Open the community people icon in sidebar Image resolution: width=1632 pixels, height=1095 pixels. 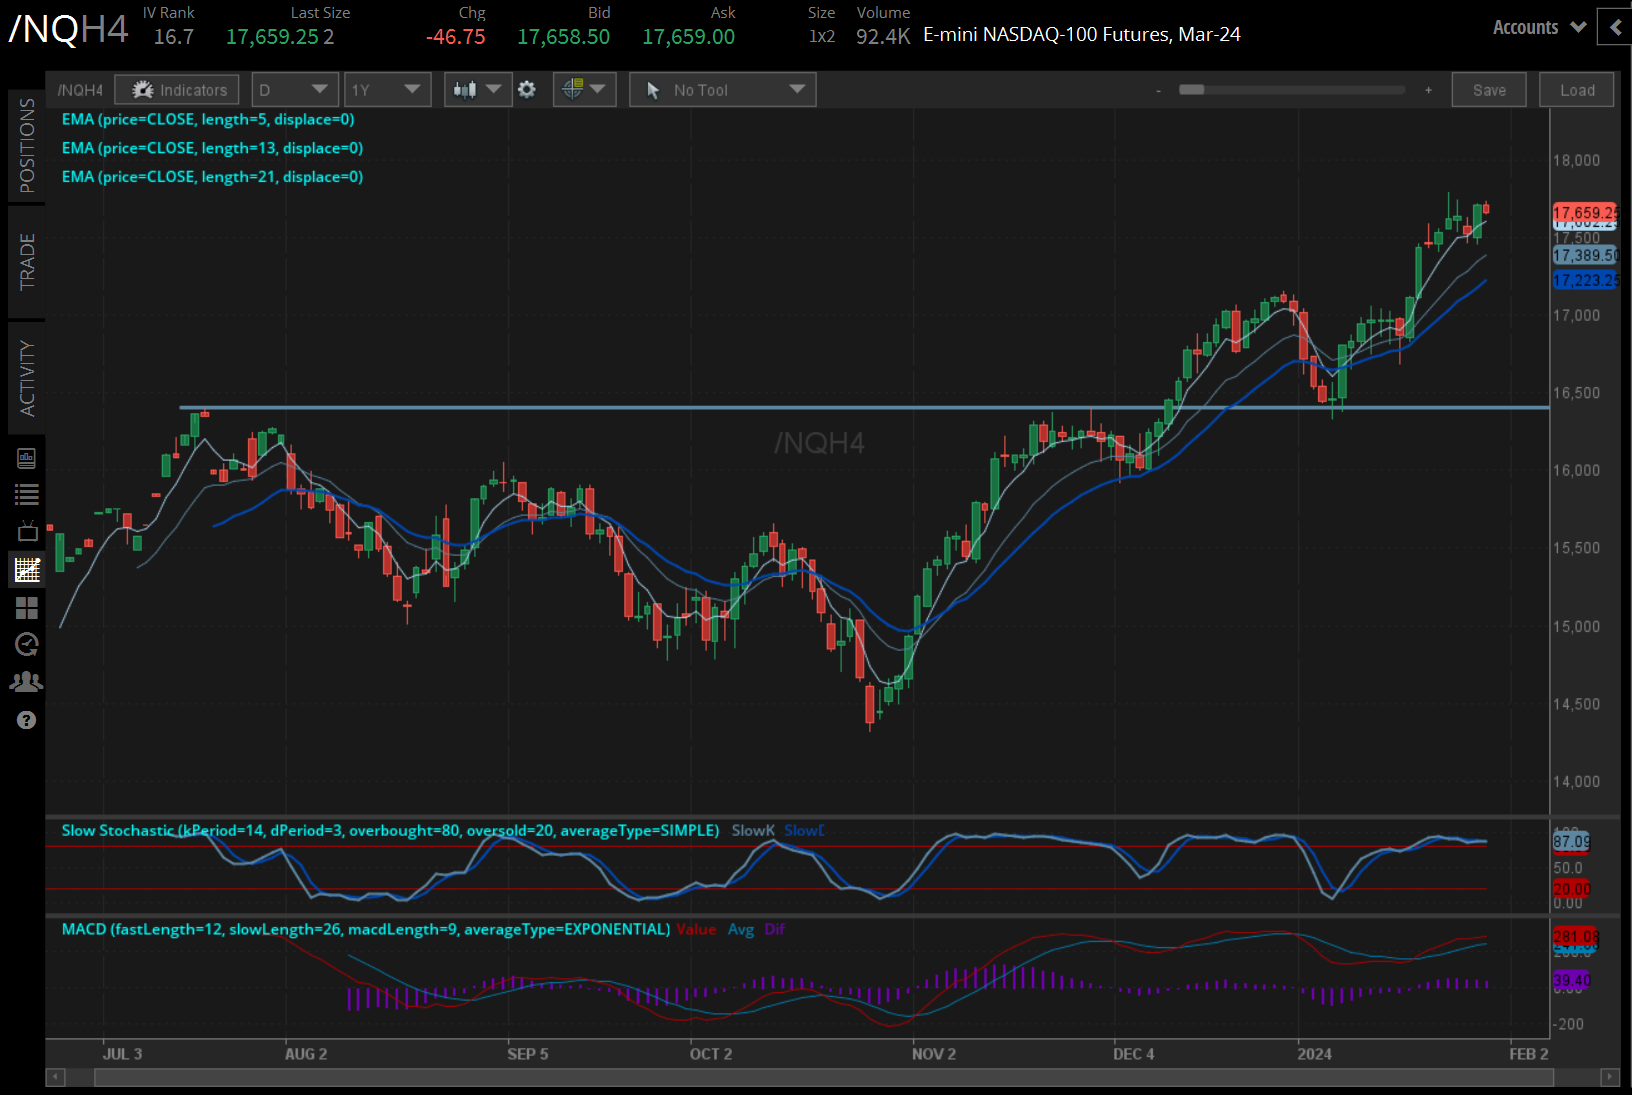[27, 681]
